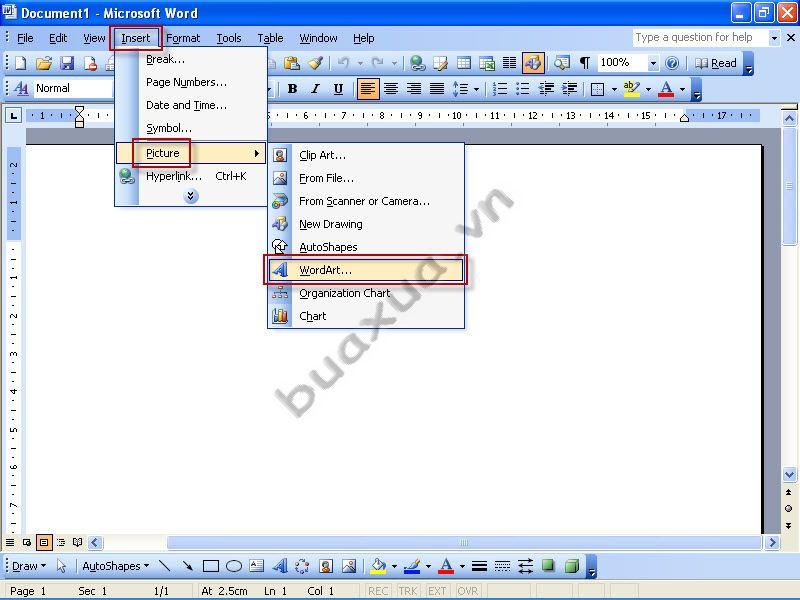Insert an Excel worksheet
Viewport: 800px width, 600px height.
[x=487, y=63]
